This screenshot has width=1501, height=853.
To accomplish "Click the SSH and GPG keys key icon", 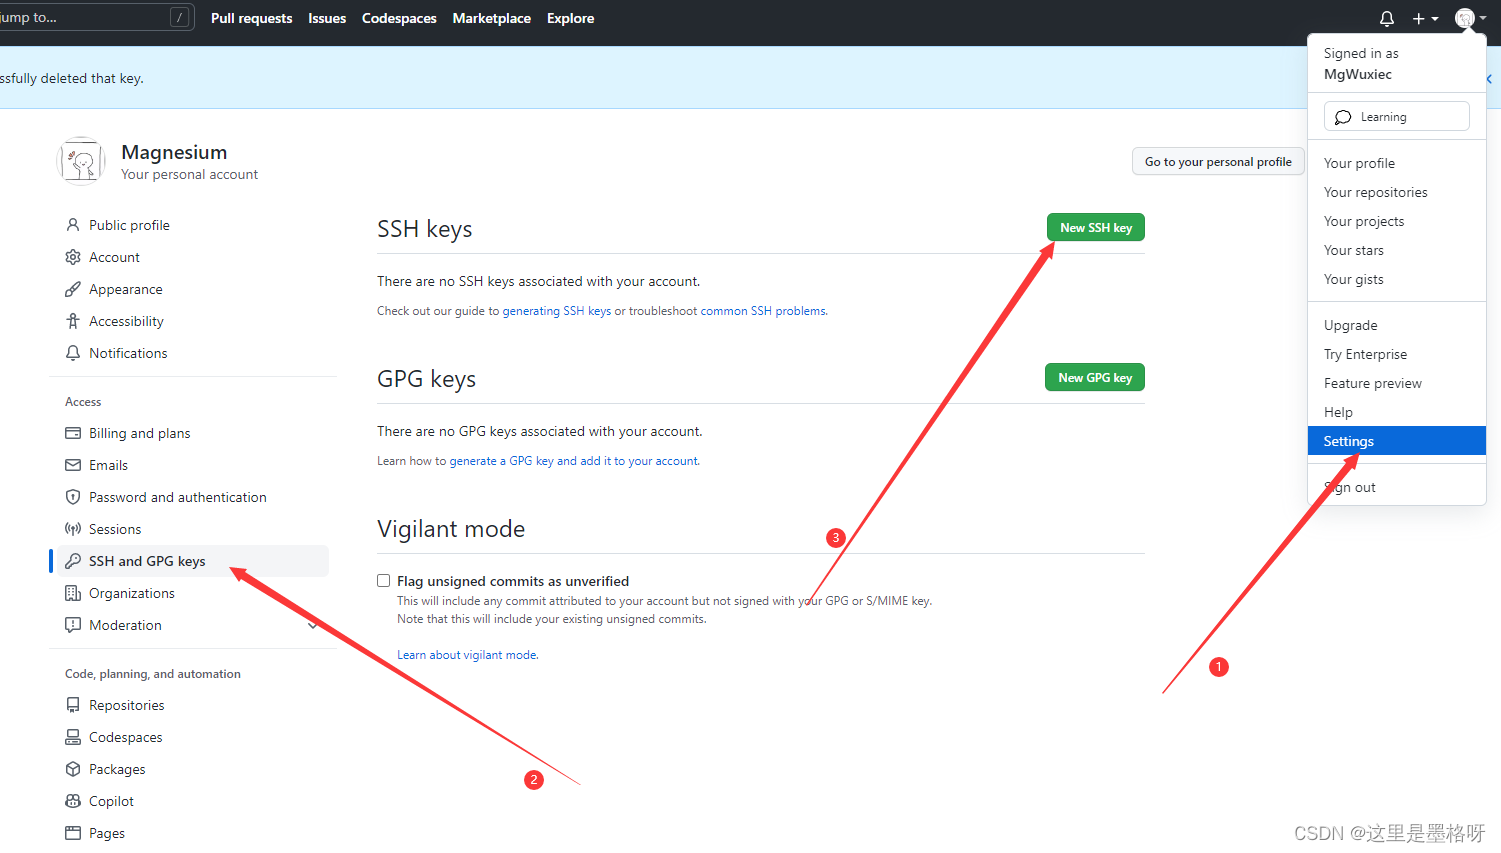I will pos(73,561).
